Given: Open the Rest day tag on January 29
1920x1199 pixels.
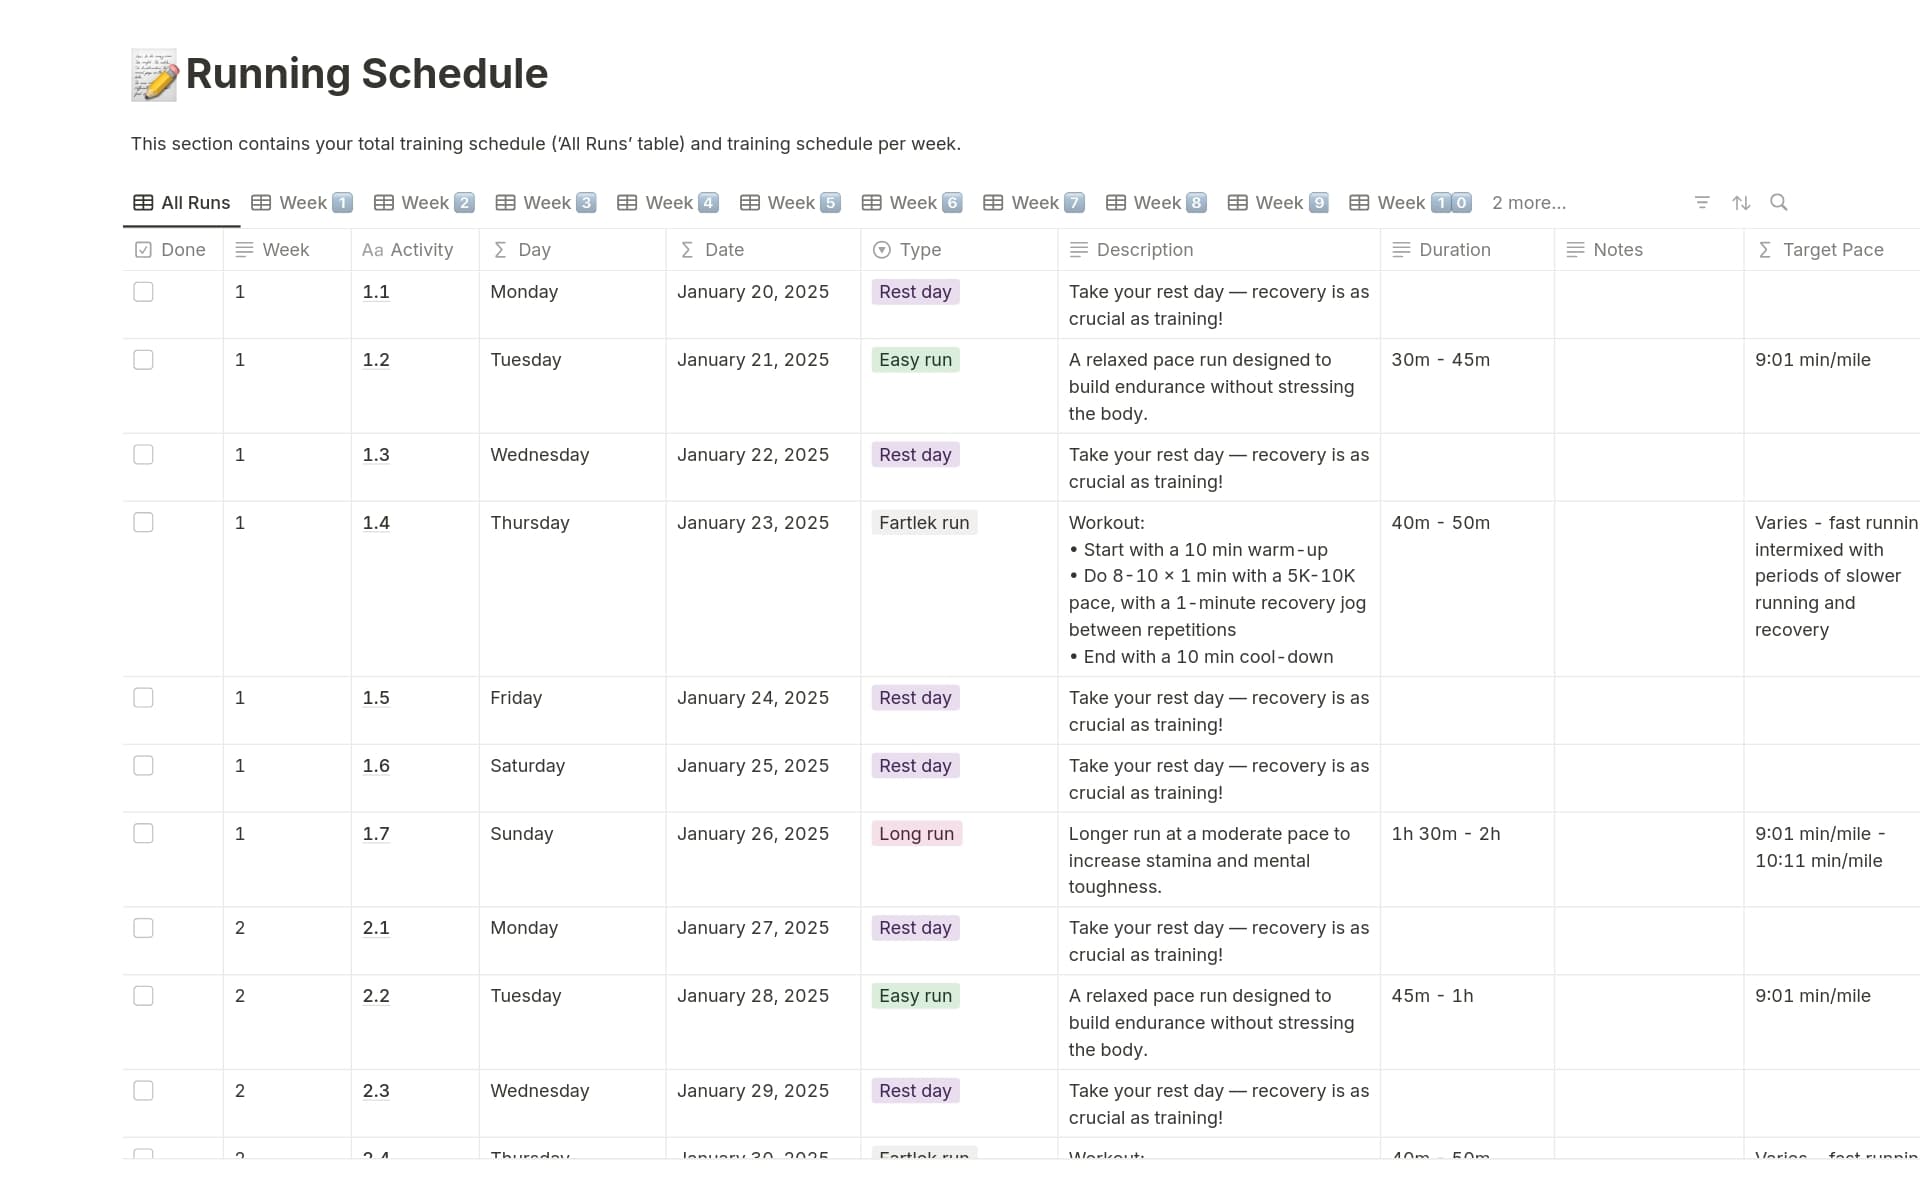Looking at the screenshot, I should (915, 1091).
